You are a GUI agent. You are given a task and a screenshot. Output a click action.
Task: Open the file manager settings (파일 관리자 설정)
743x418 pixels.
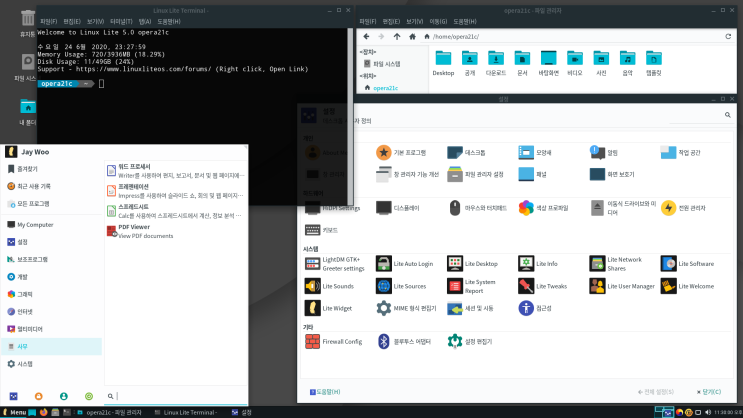pos(475,174)
